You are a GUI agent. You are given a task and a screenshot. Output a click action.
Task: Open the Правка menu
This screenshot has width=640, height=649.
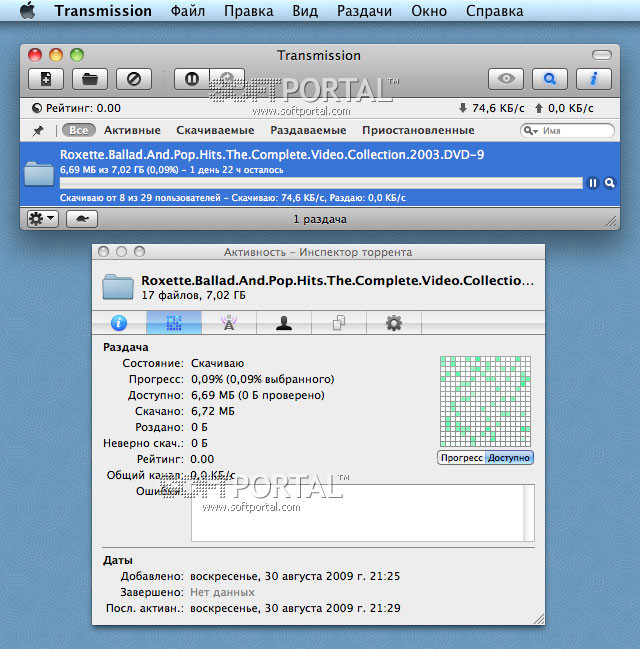248,11
